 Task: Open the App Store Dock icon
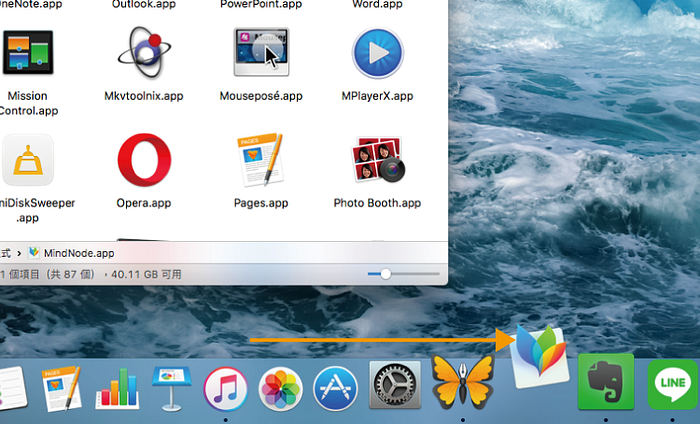click(x=335, y=389)
